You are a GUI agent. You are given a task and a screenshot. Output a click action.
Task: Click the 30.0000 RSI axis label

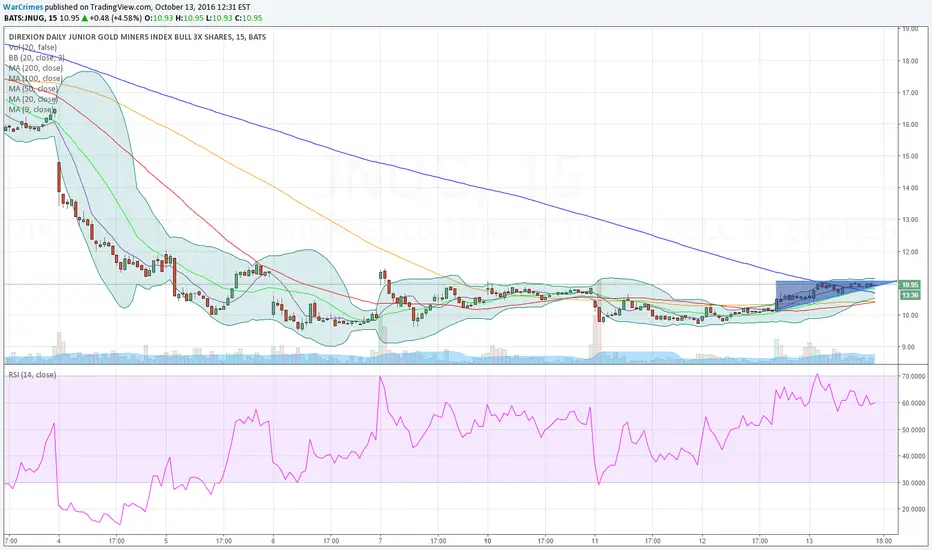913,483
